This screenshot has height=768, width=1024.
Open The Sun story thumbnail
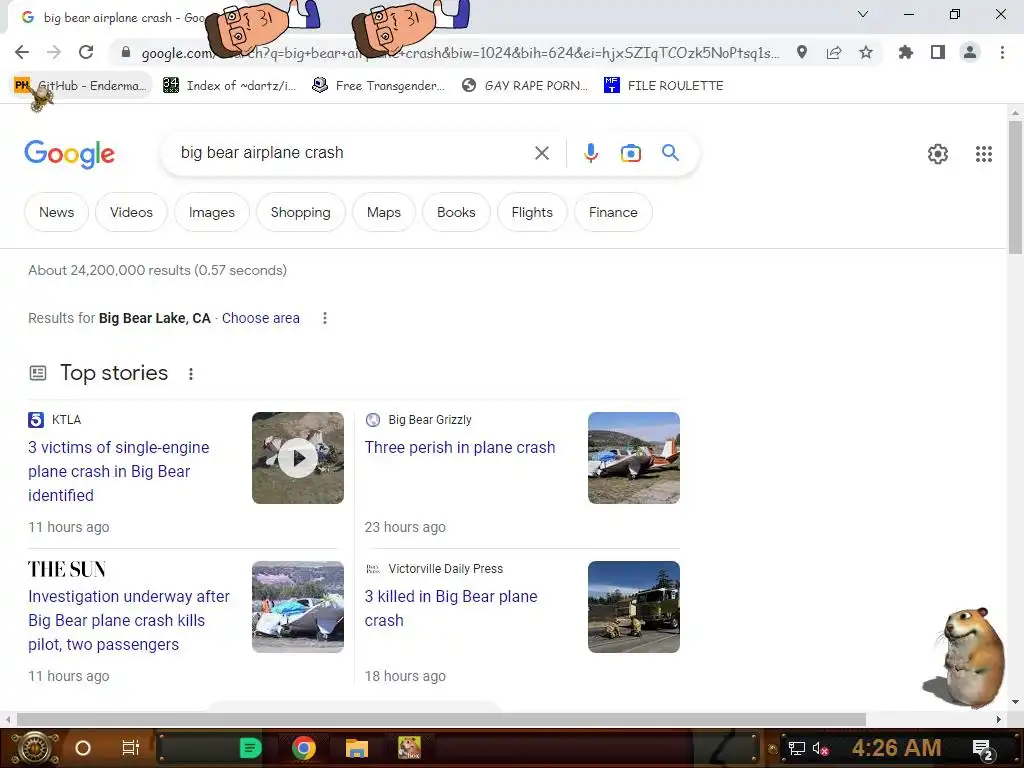tap(298, 607)
